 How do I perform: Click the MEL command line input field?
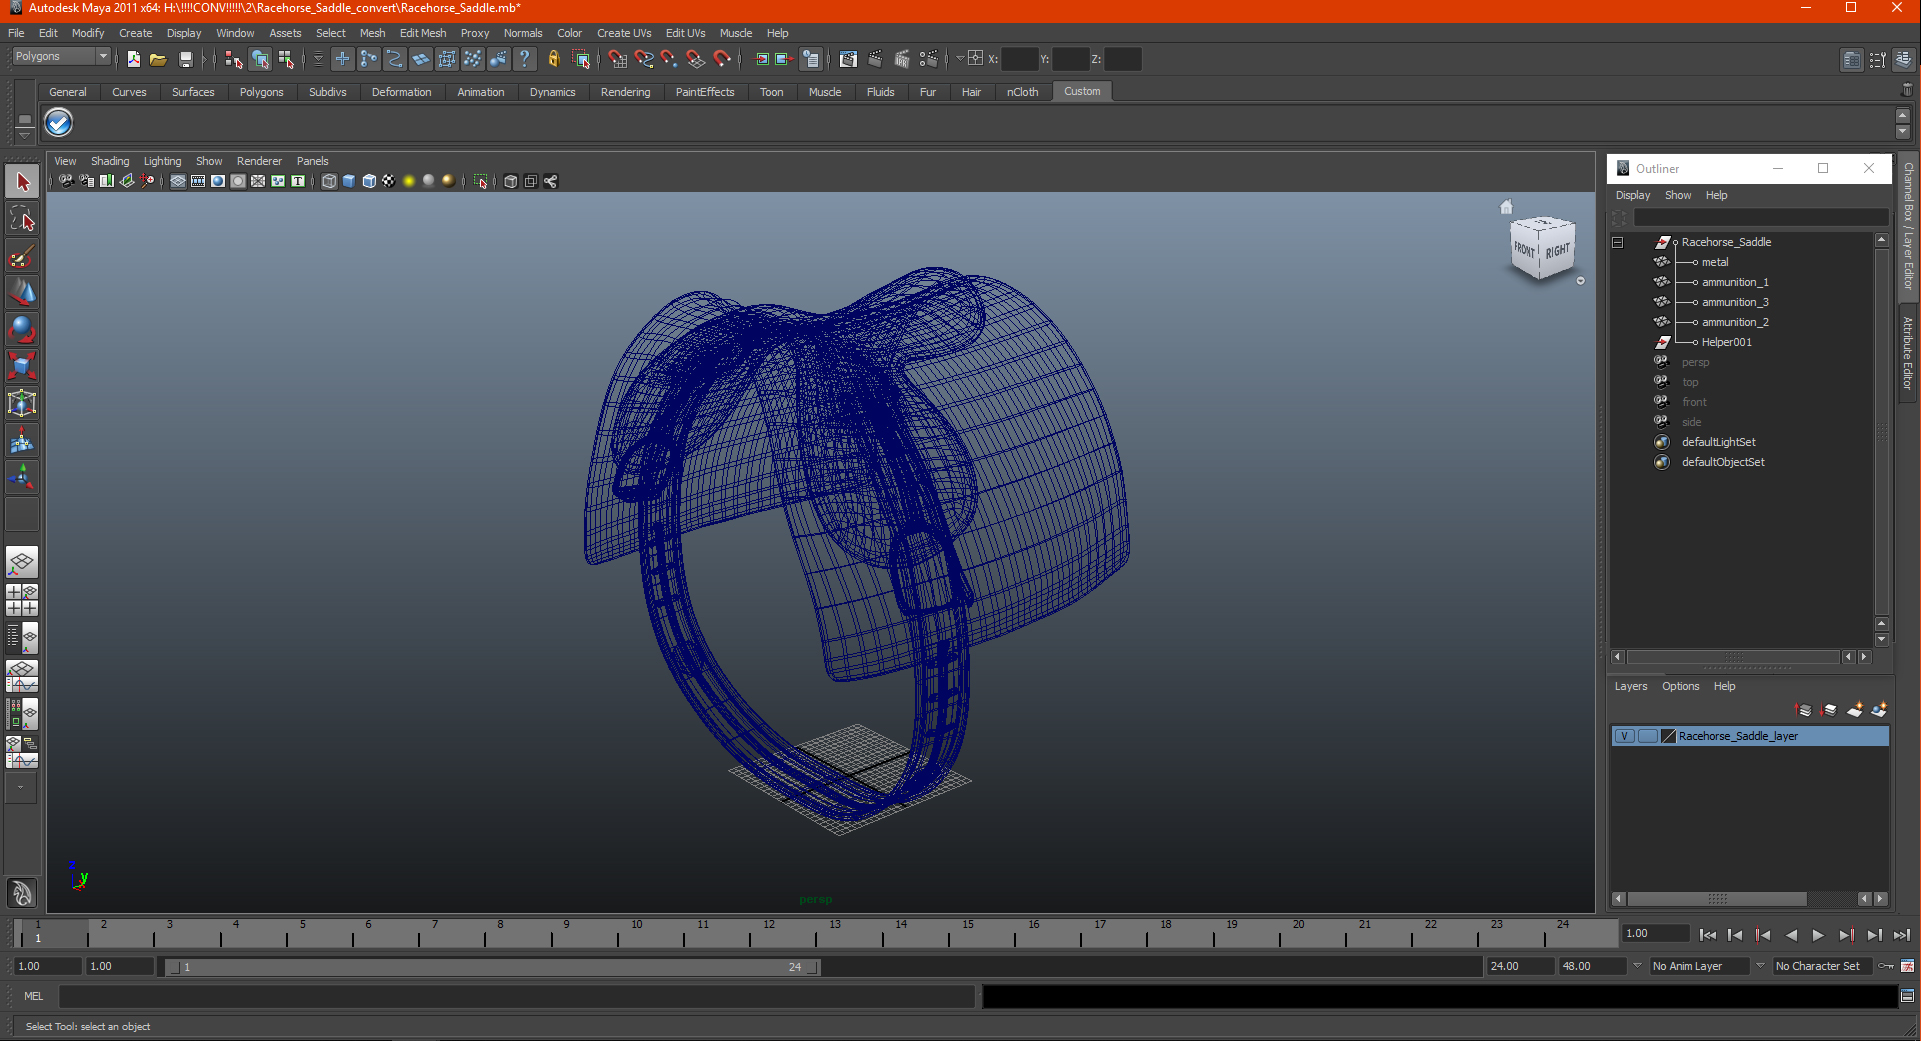click(x=516, y=996)
